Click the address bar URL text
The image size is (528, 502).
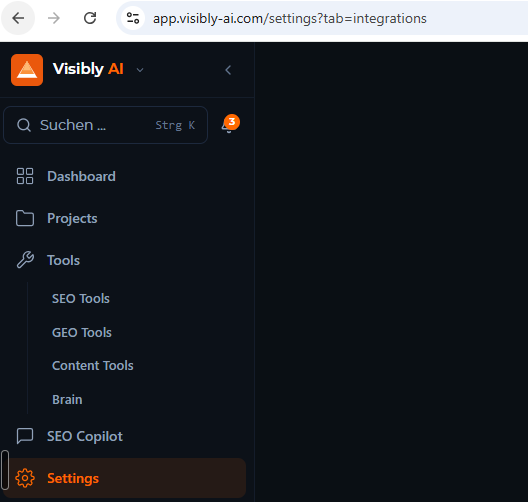(290, 19)
